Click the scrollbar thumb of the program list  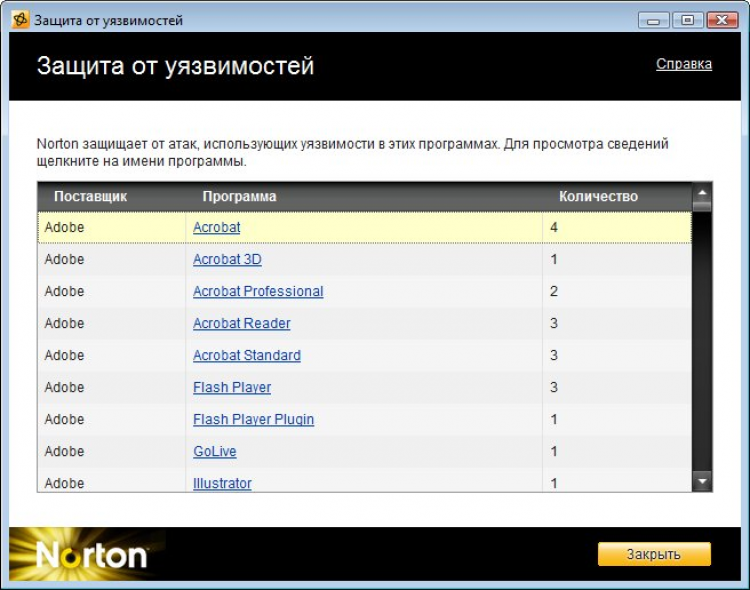click(x=702, y=206)
